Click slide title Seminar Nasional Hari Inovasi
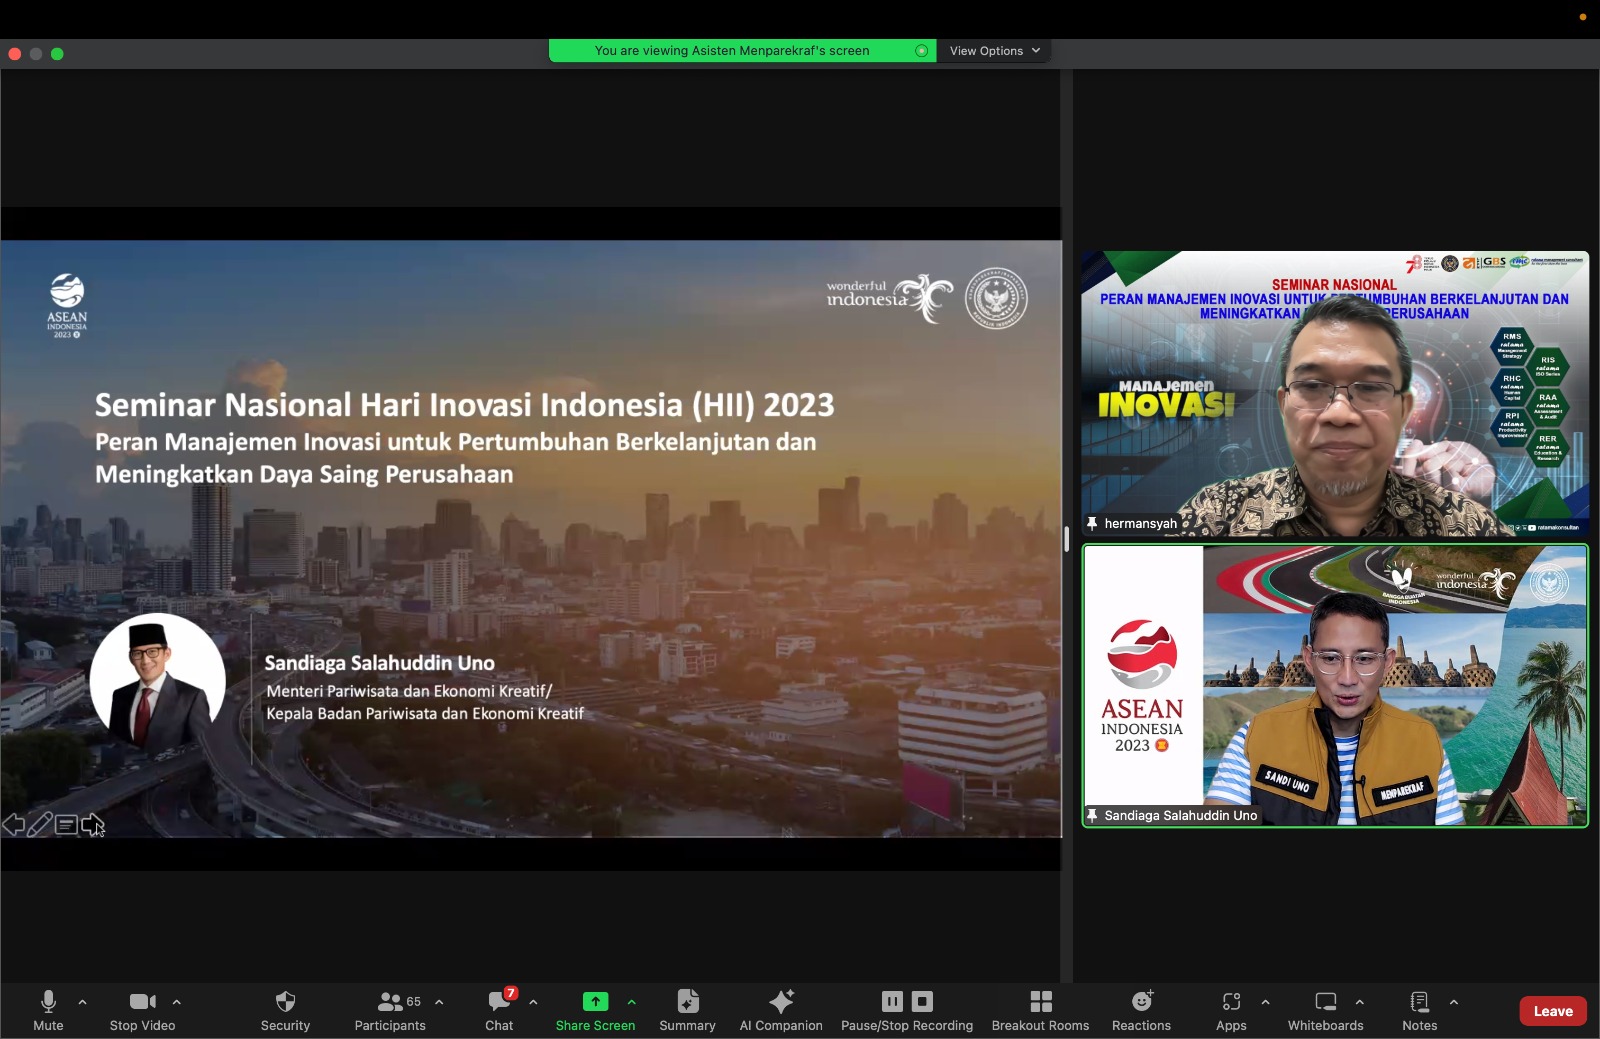1600x1039 pixels. (x=464, y=405)
